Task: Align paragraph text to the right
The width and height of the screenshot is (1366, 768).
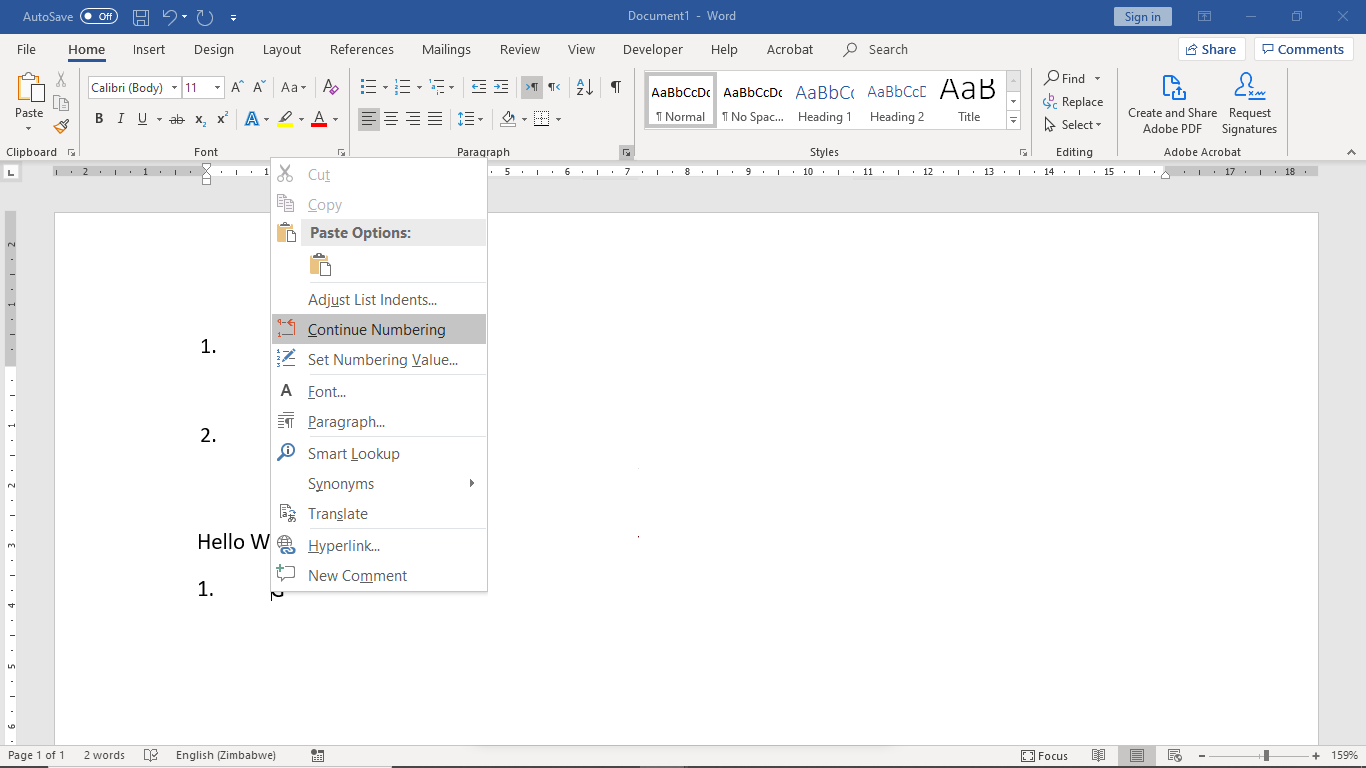Action: pyautogui.click(x=413, y=119)
